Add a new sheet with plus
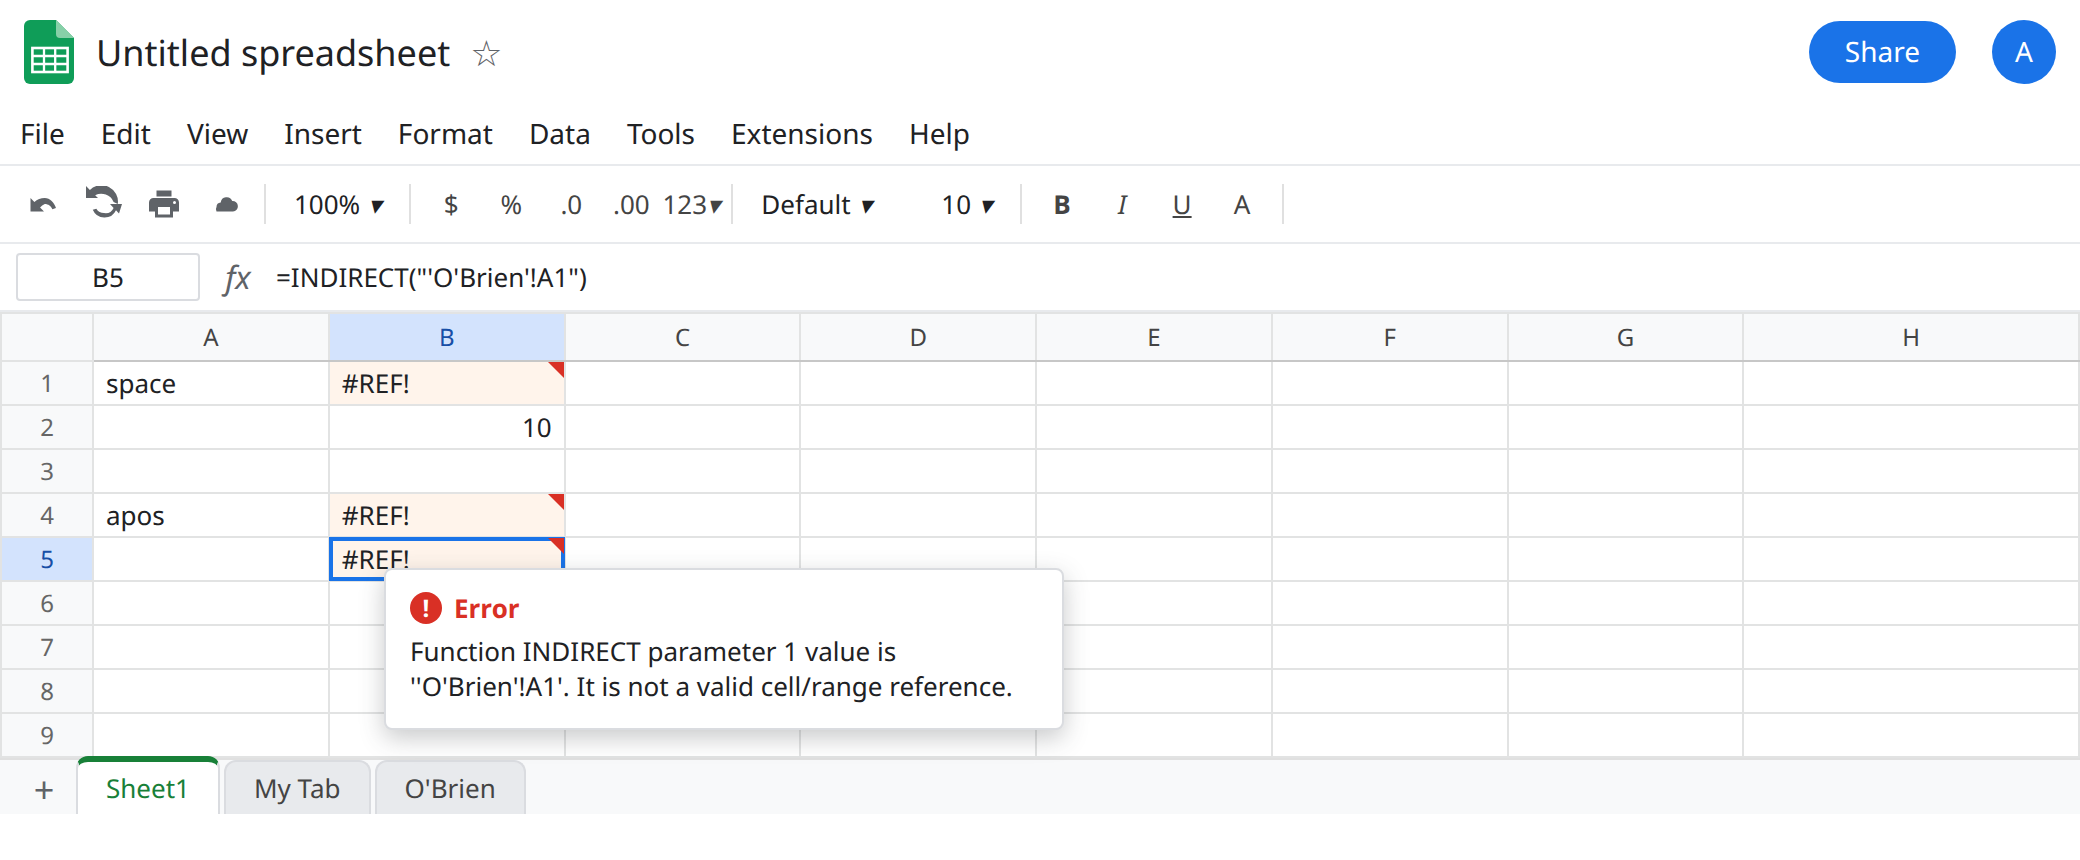Image resolution: width=2080 pixels, height=860 pixels. pyautogui.click(x=44, y=790)
